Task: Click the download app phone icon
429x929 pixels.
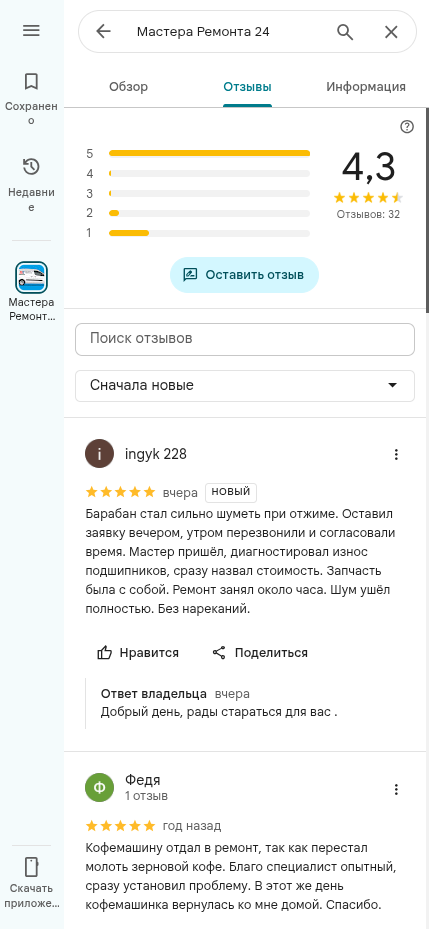Action: click(31, 866)
